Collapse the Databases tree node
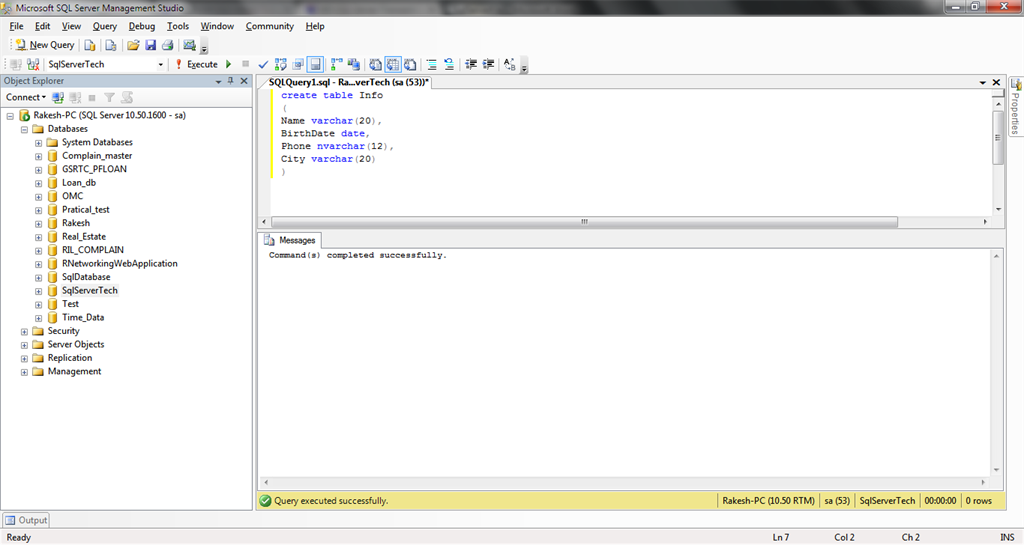1024x545 pixels. click(24, 129)
